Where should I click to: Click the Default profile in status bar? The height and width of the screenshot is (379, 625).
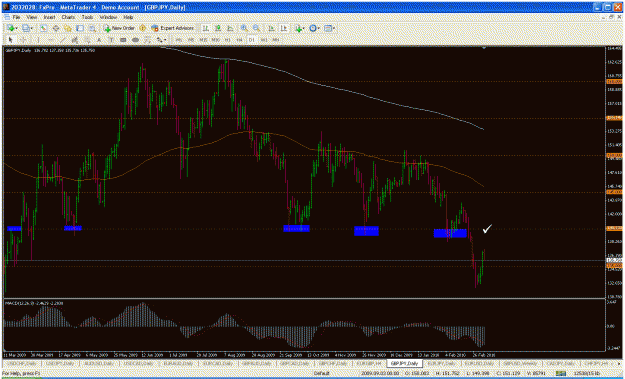point(321,374)
